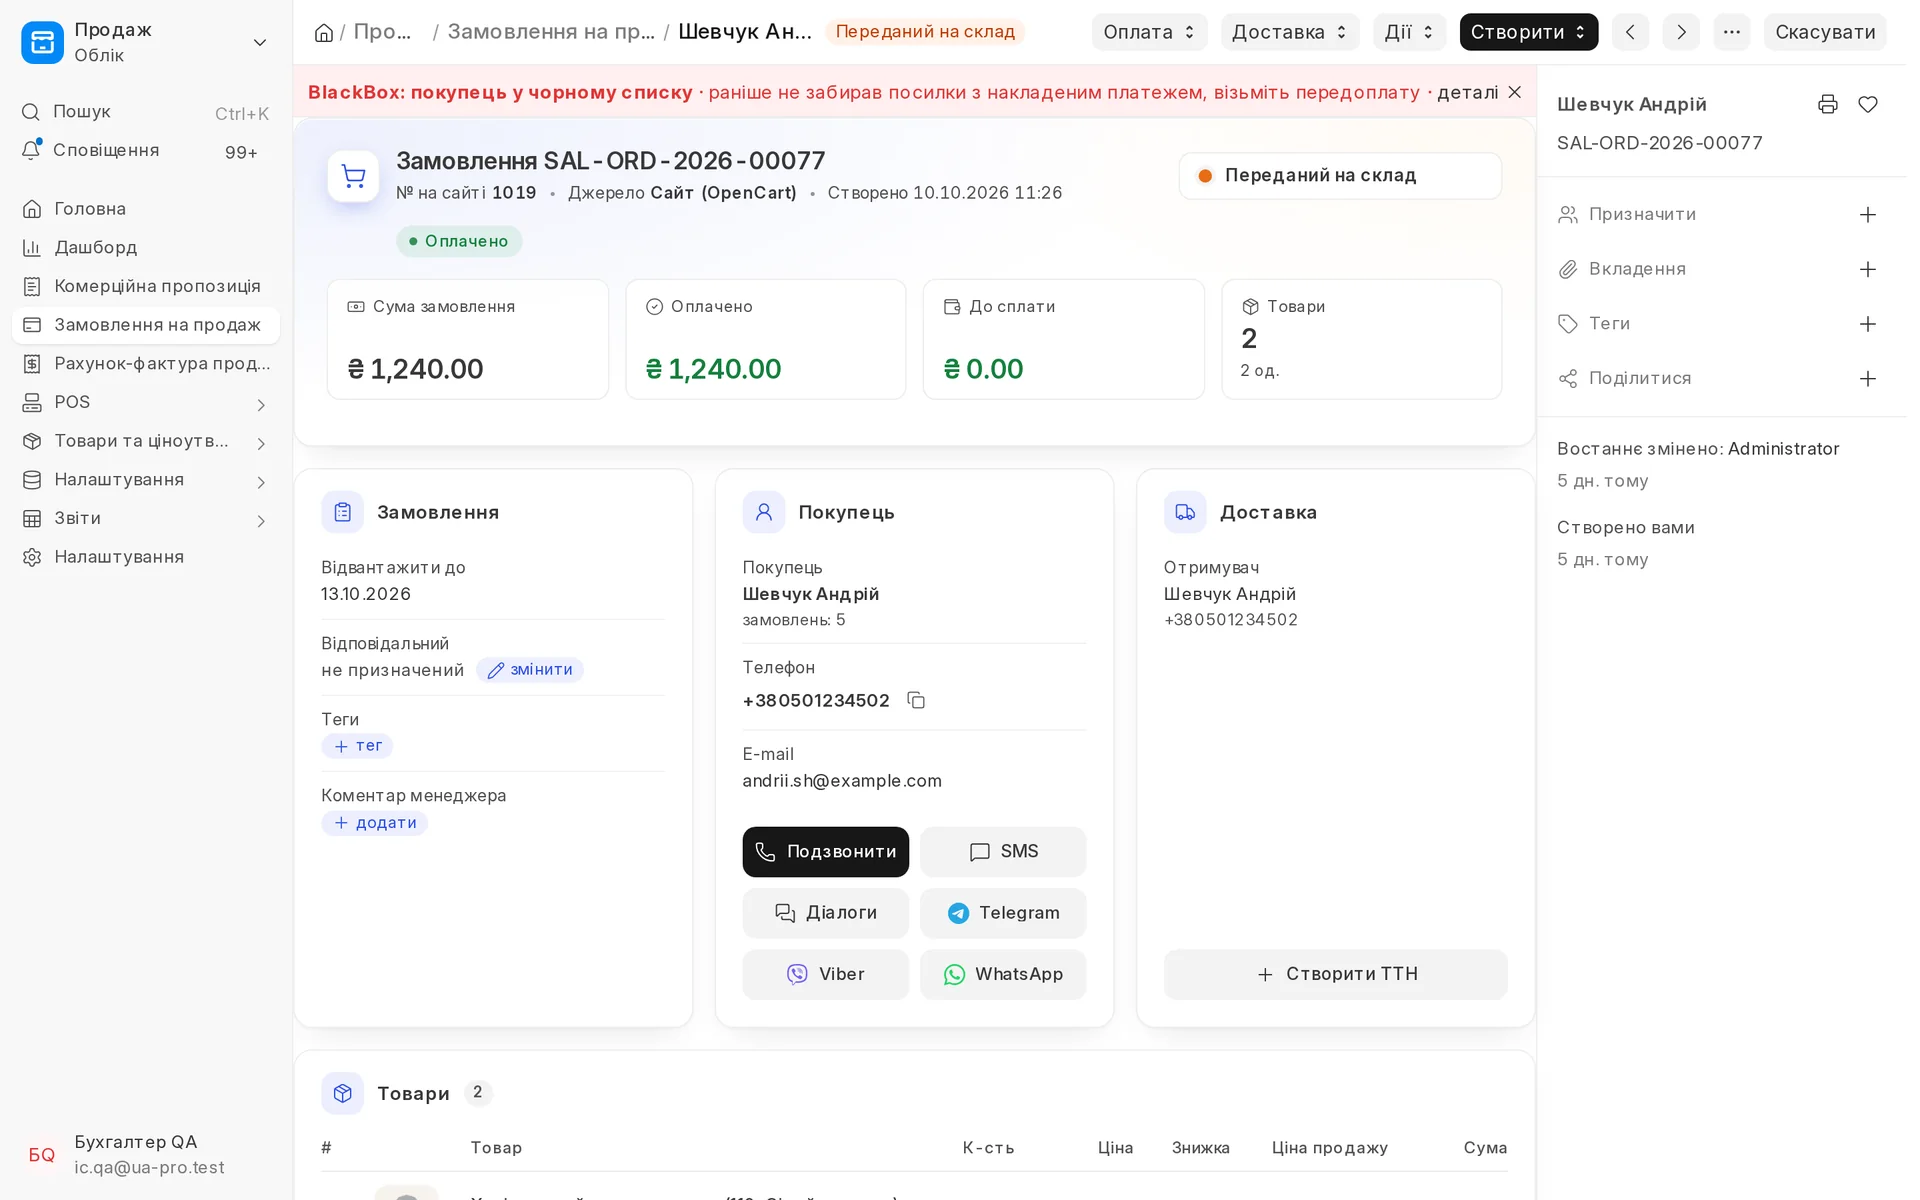This screenshot has height=1200, width=1920.
Task: Open the Продаж Облік module switcher
Action: coord(146,43)
